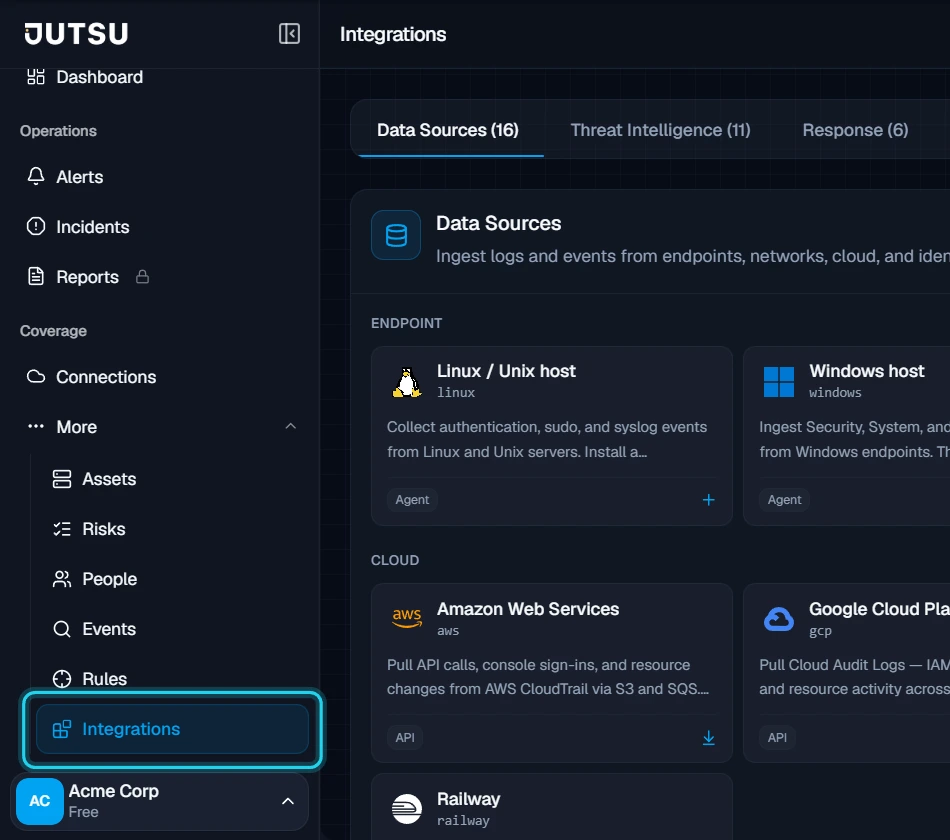
Task: Collapse the More section chevron
Action: (291, 426)
